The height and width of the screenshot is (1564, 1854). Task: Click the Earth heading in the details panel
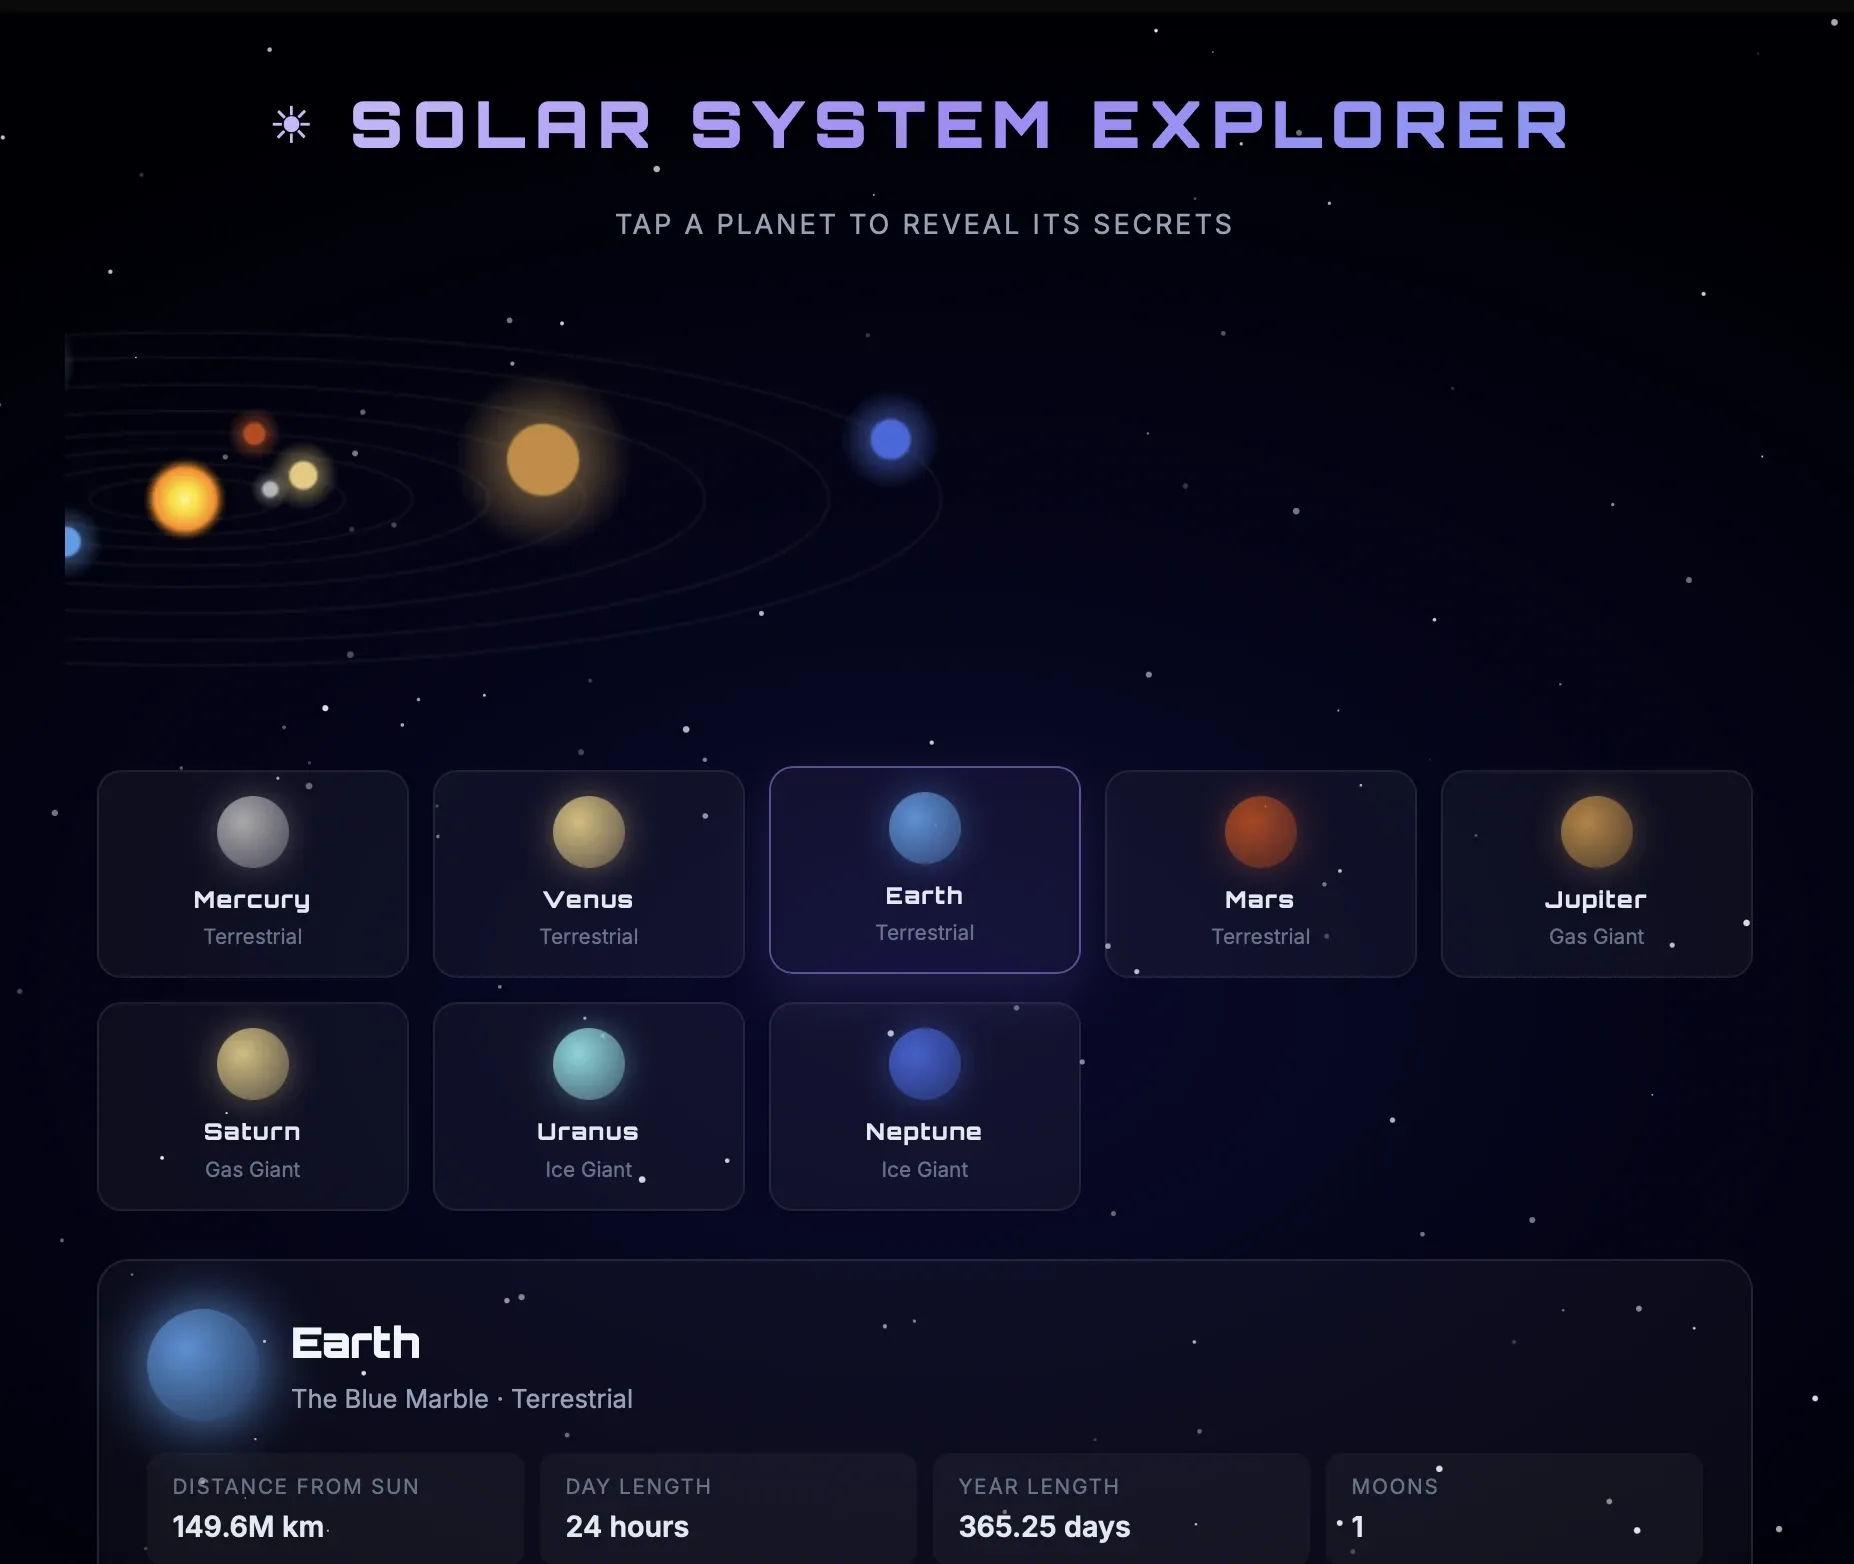pos(355,1343)
